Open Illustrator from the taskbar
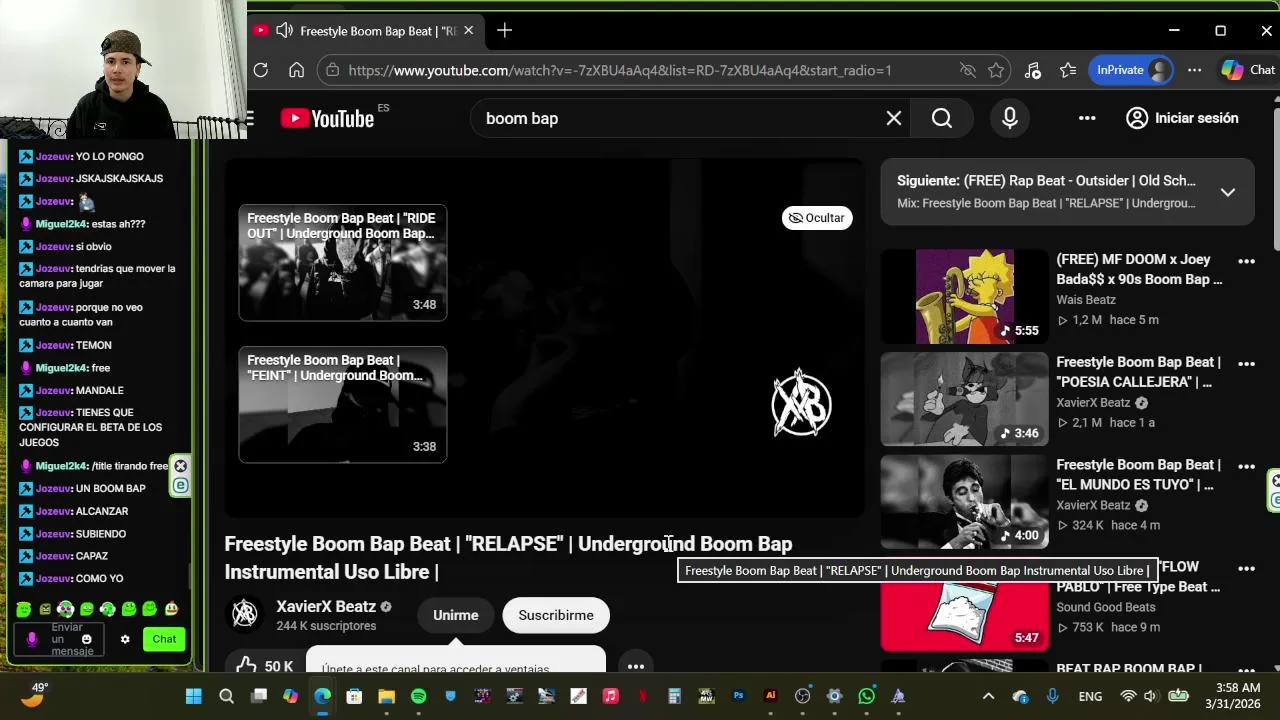This screenshot has height=720, width=1280. [770, 696]
